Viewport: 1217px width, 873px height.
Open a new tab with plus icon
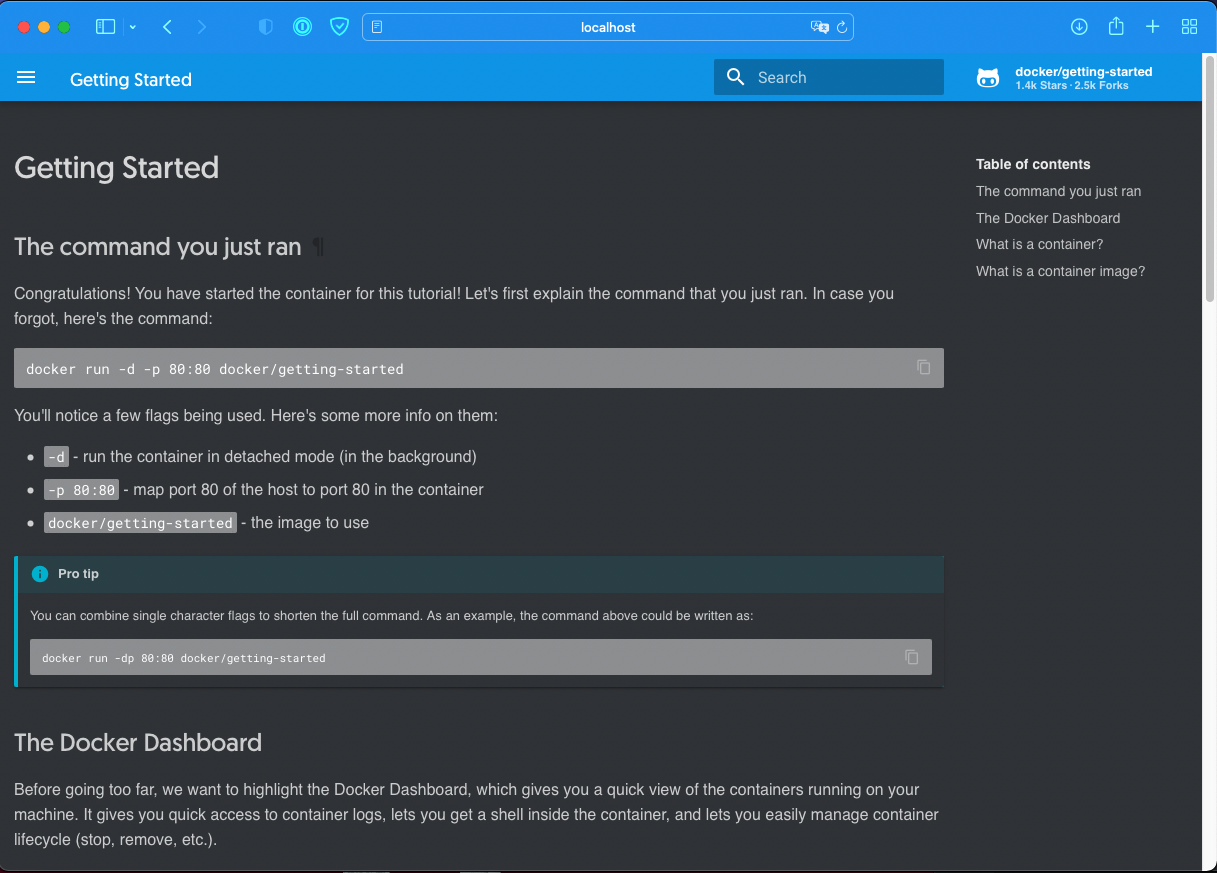coord(1152,27)
